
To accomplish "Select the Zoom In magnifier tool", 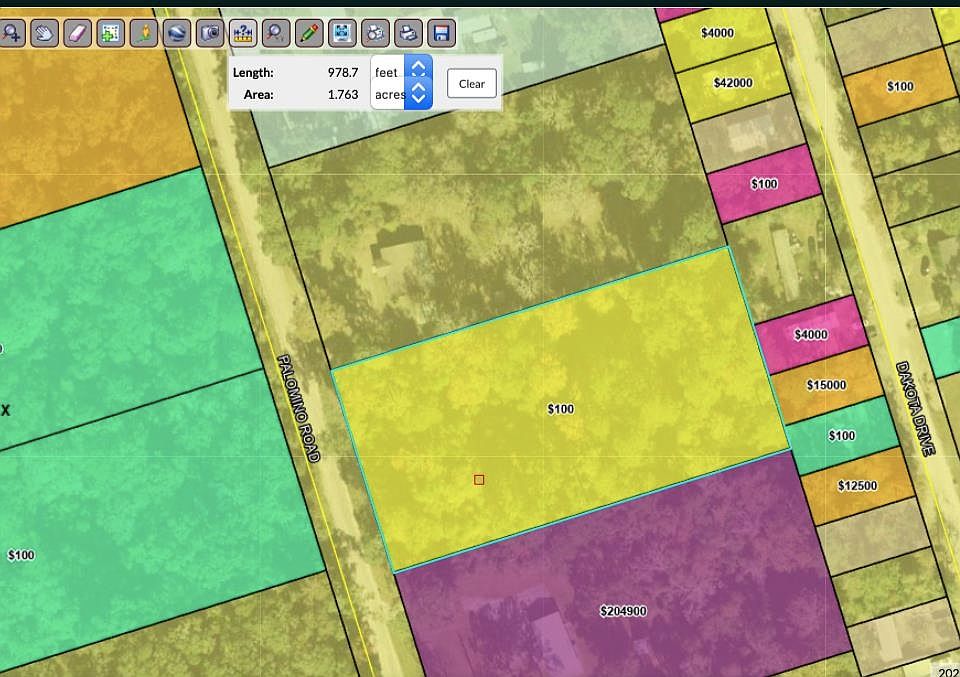I will coord(12,33).
